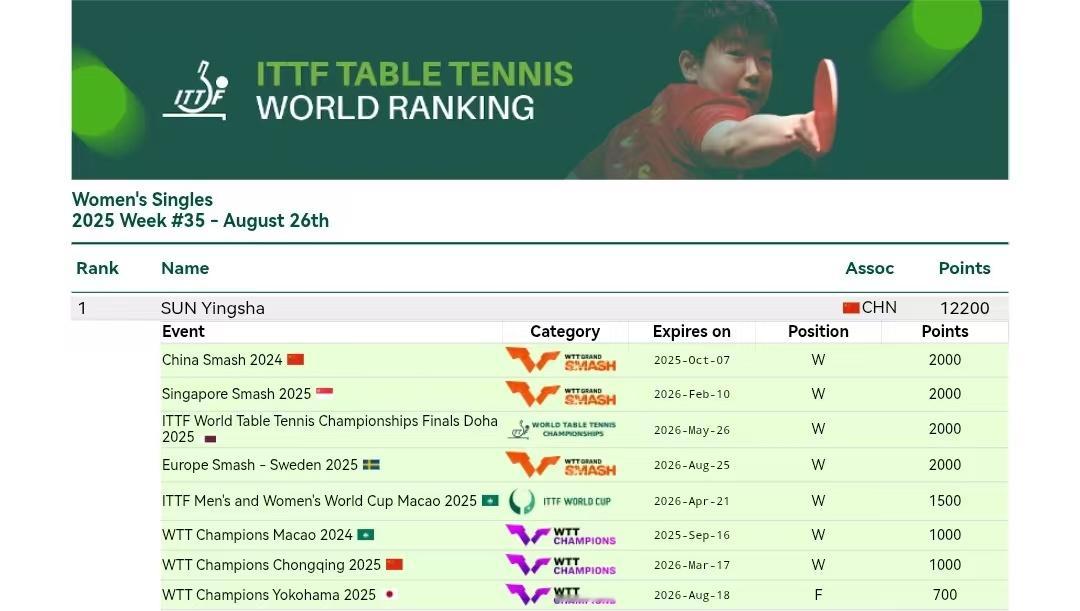This screenshot has height=611, width=1080.
Task: Click the China flag next to CHN
Action: 851,308
